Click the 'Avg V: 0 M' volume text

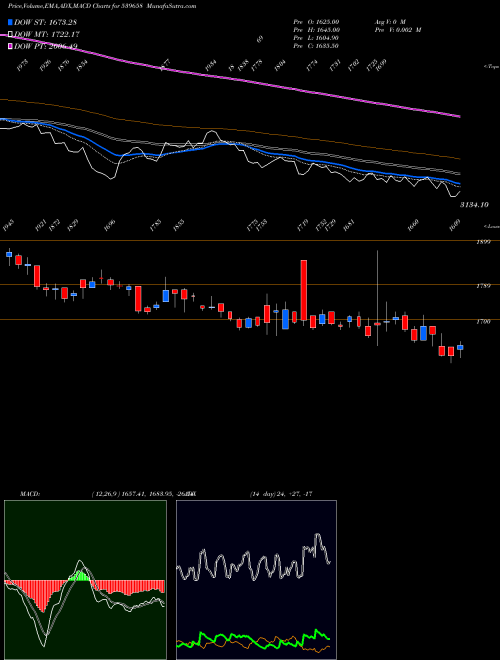[389, 21]
